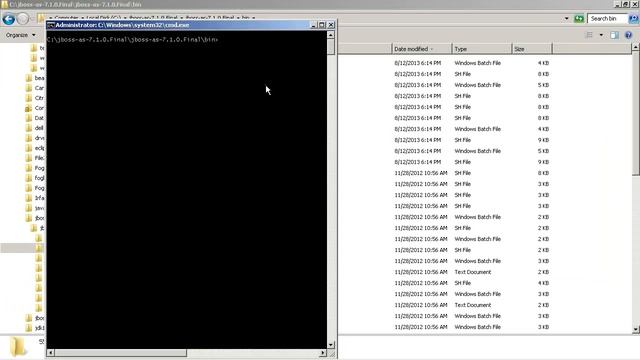Image resolution: width=640 pixels, height=360 pixels.
Task: Click the command prompt path line
Action: click(132, 40)
